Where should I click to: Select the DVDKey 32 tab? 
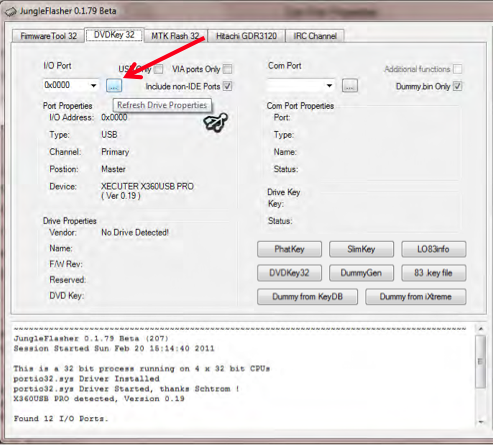click(x=114, y=35)
